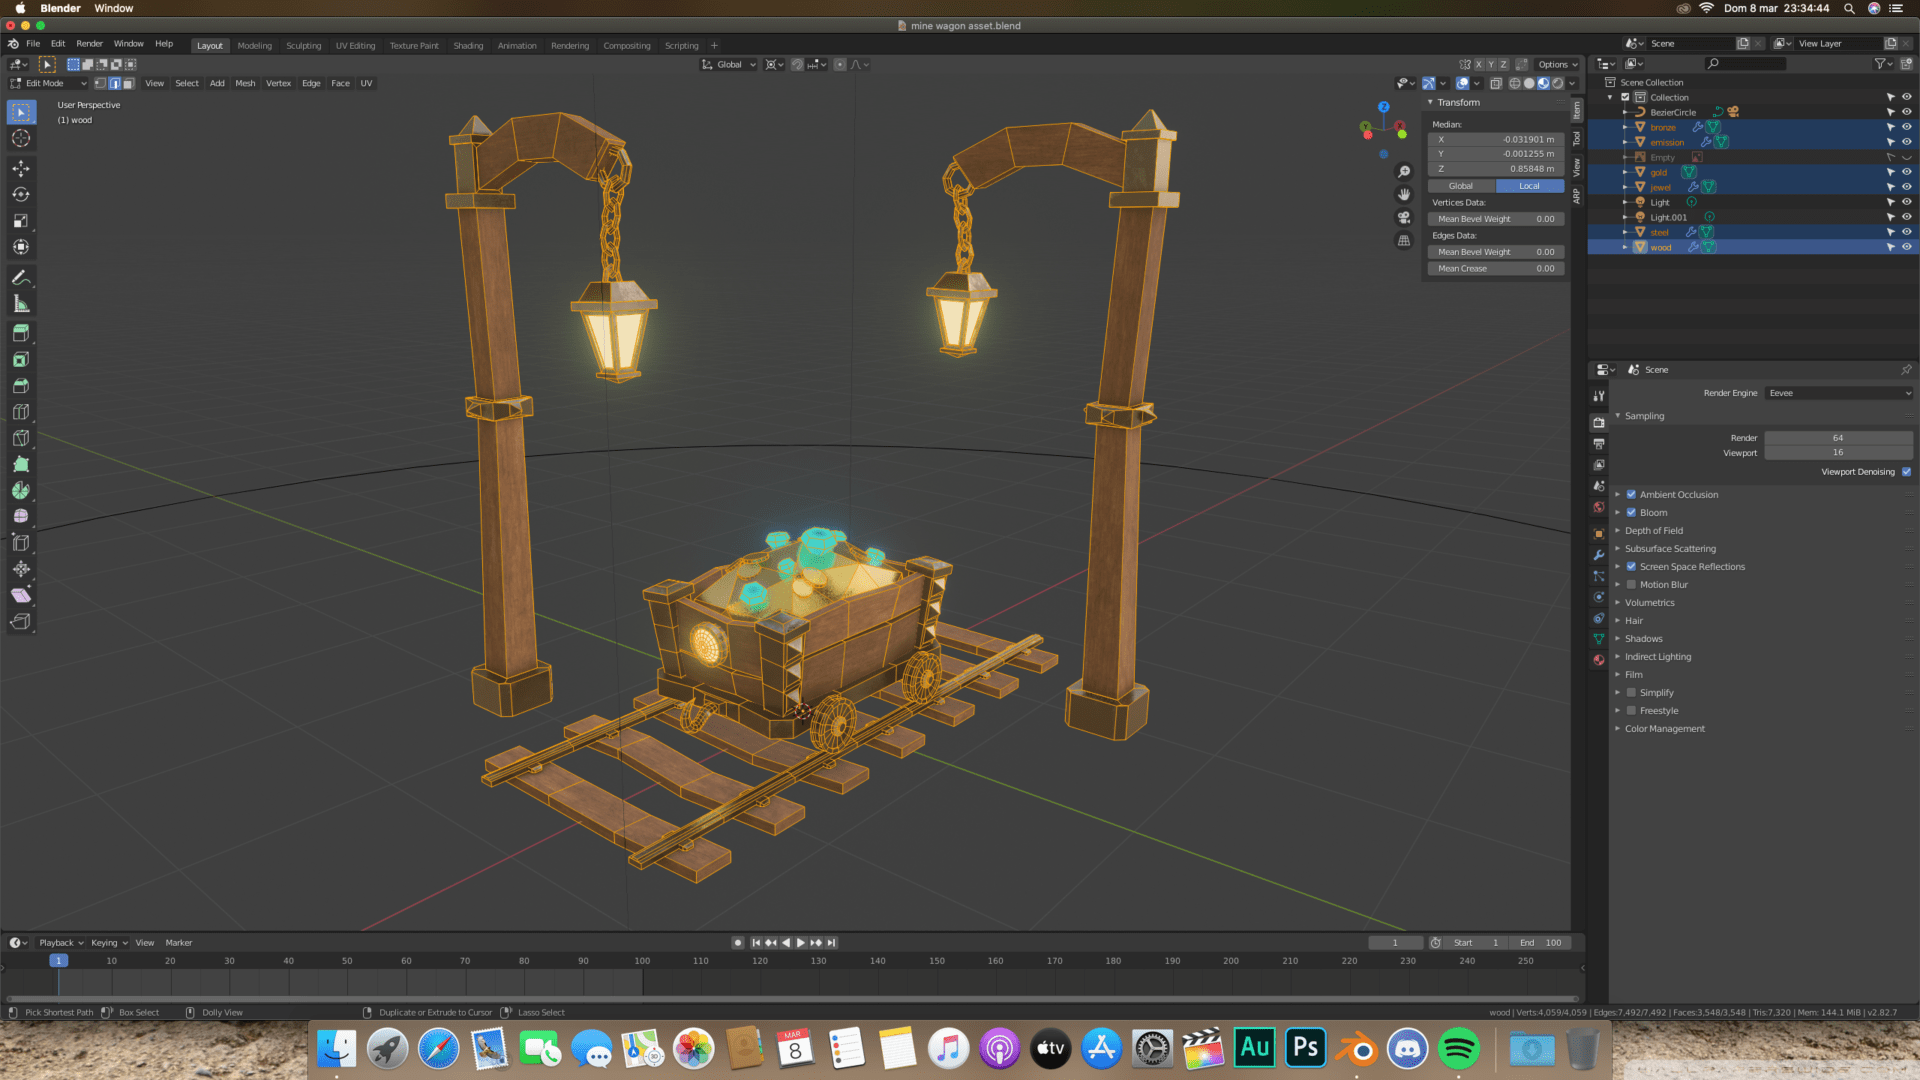The width and height of the screenshot is (1920, 1080).
Task: Enable vertex select mode
Action: click(x=100, y=83)
